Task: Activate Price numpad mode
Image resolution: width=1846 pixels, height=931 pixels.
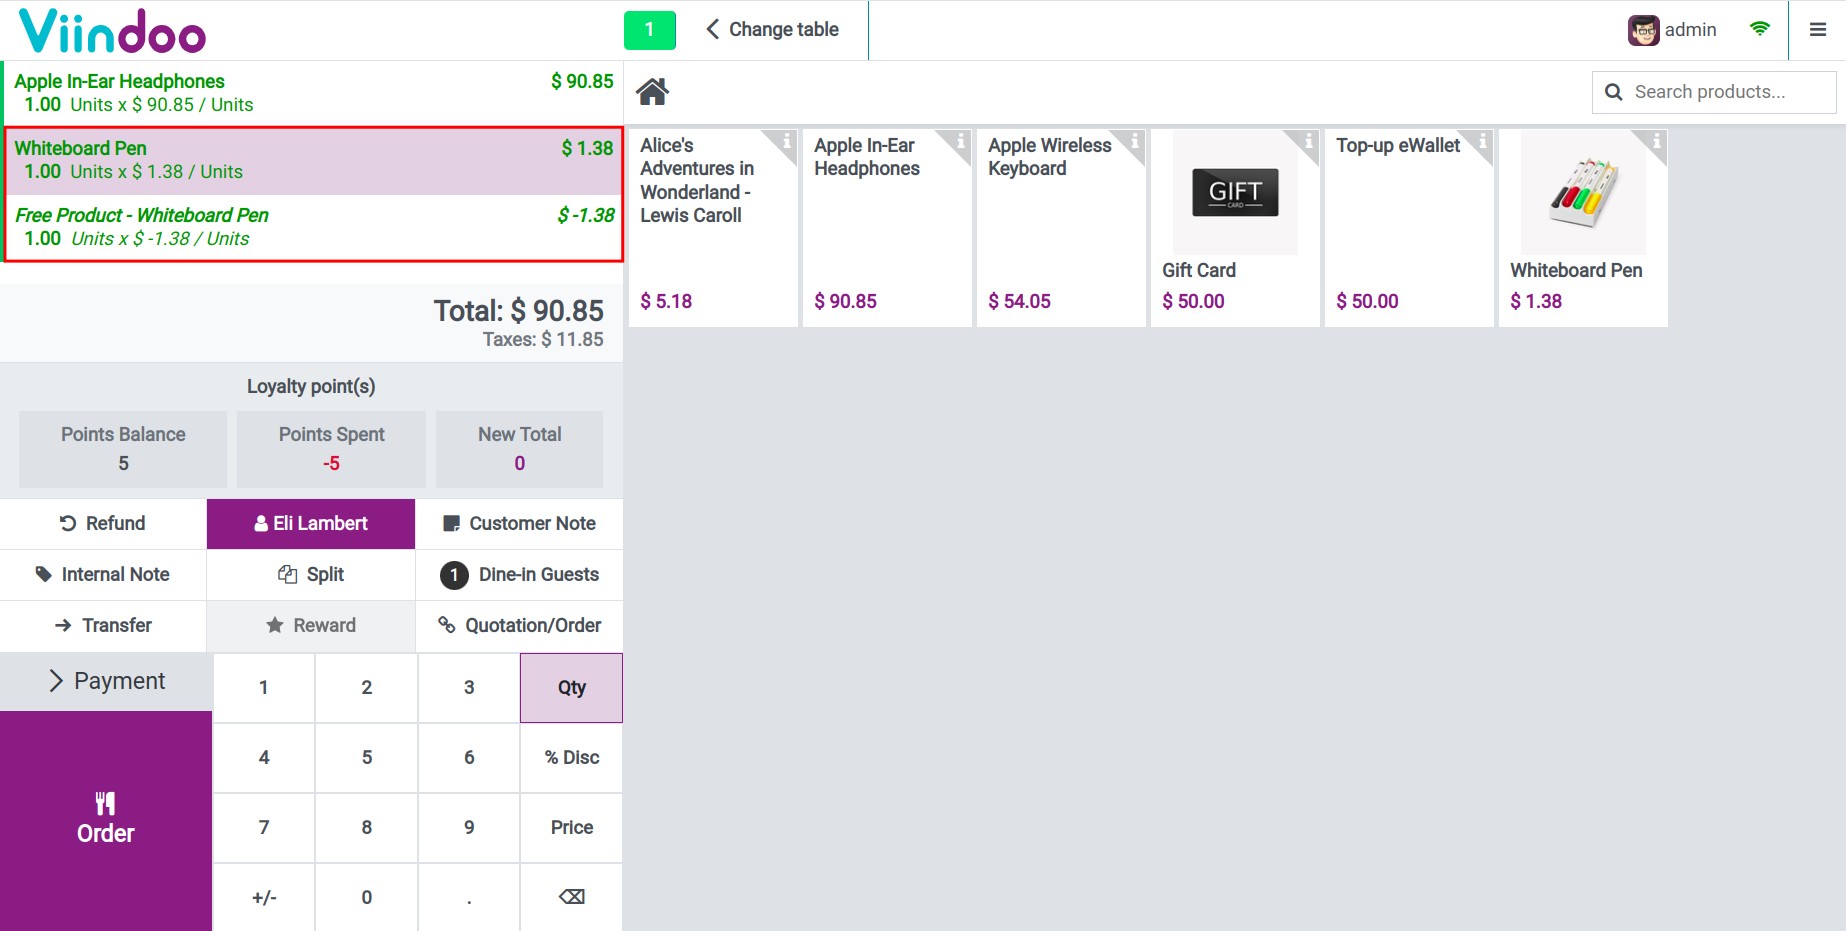Action: coord(572,828)
